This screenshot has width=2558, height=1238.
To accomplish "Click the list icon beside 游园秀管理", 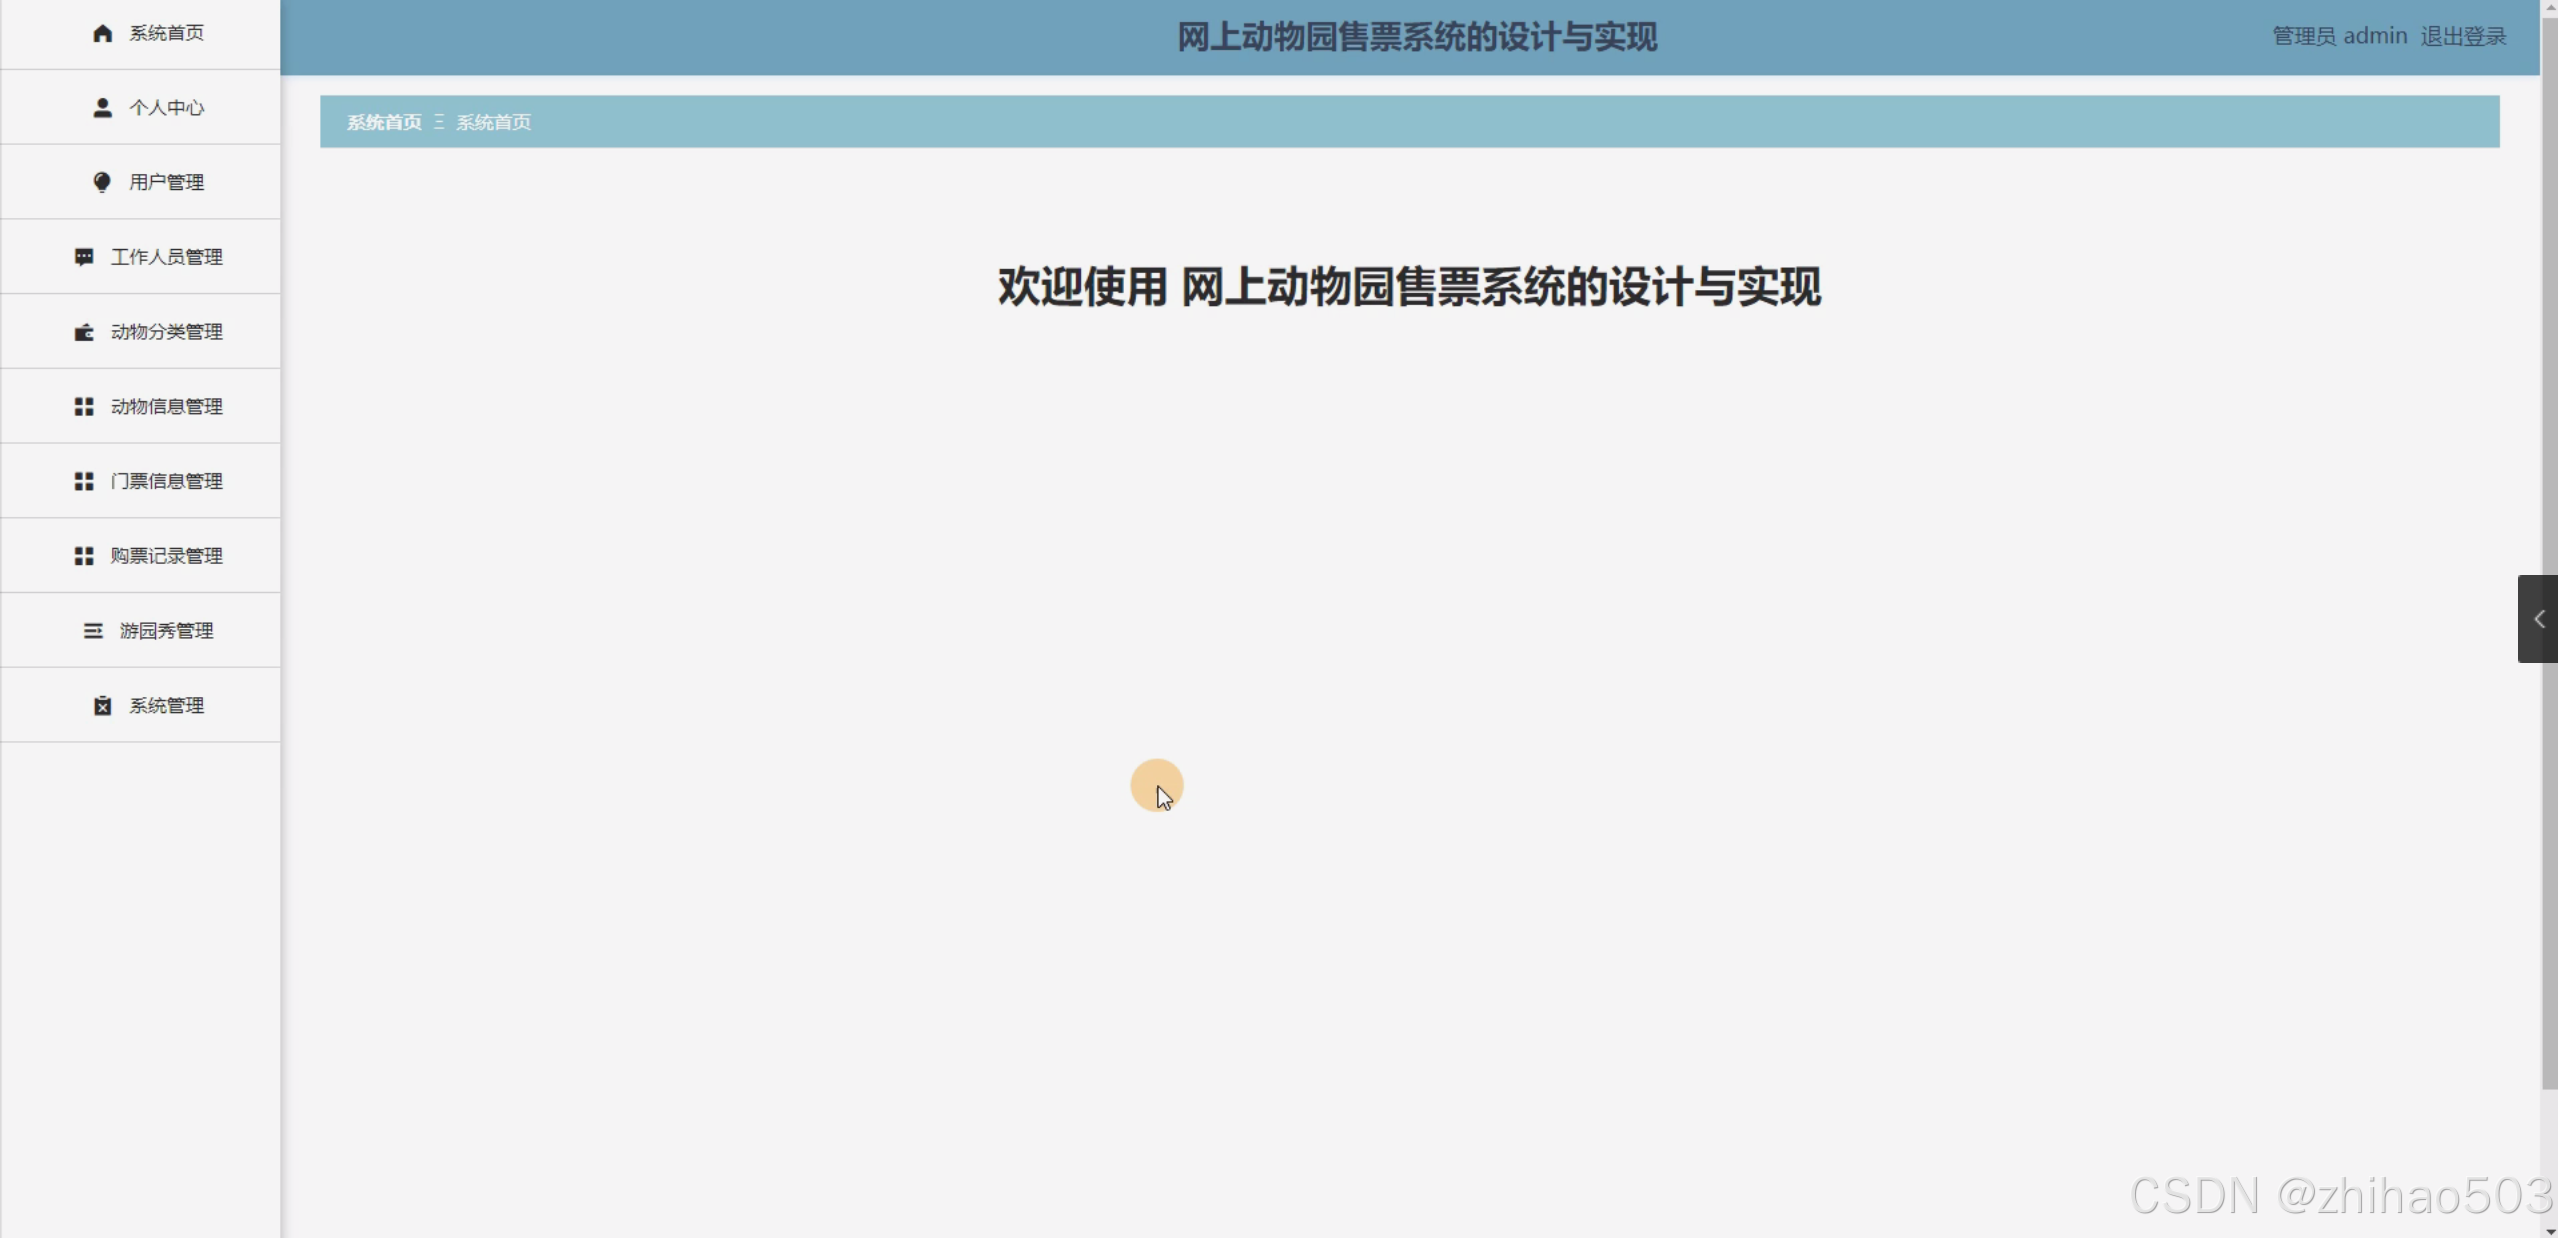I will [93, 631].
